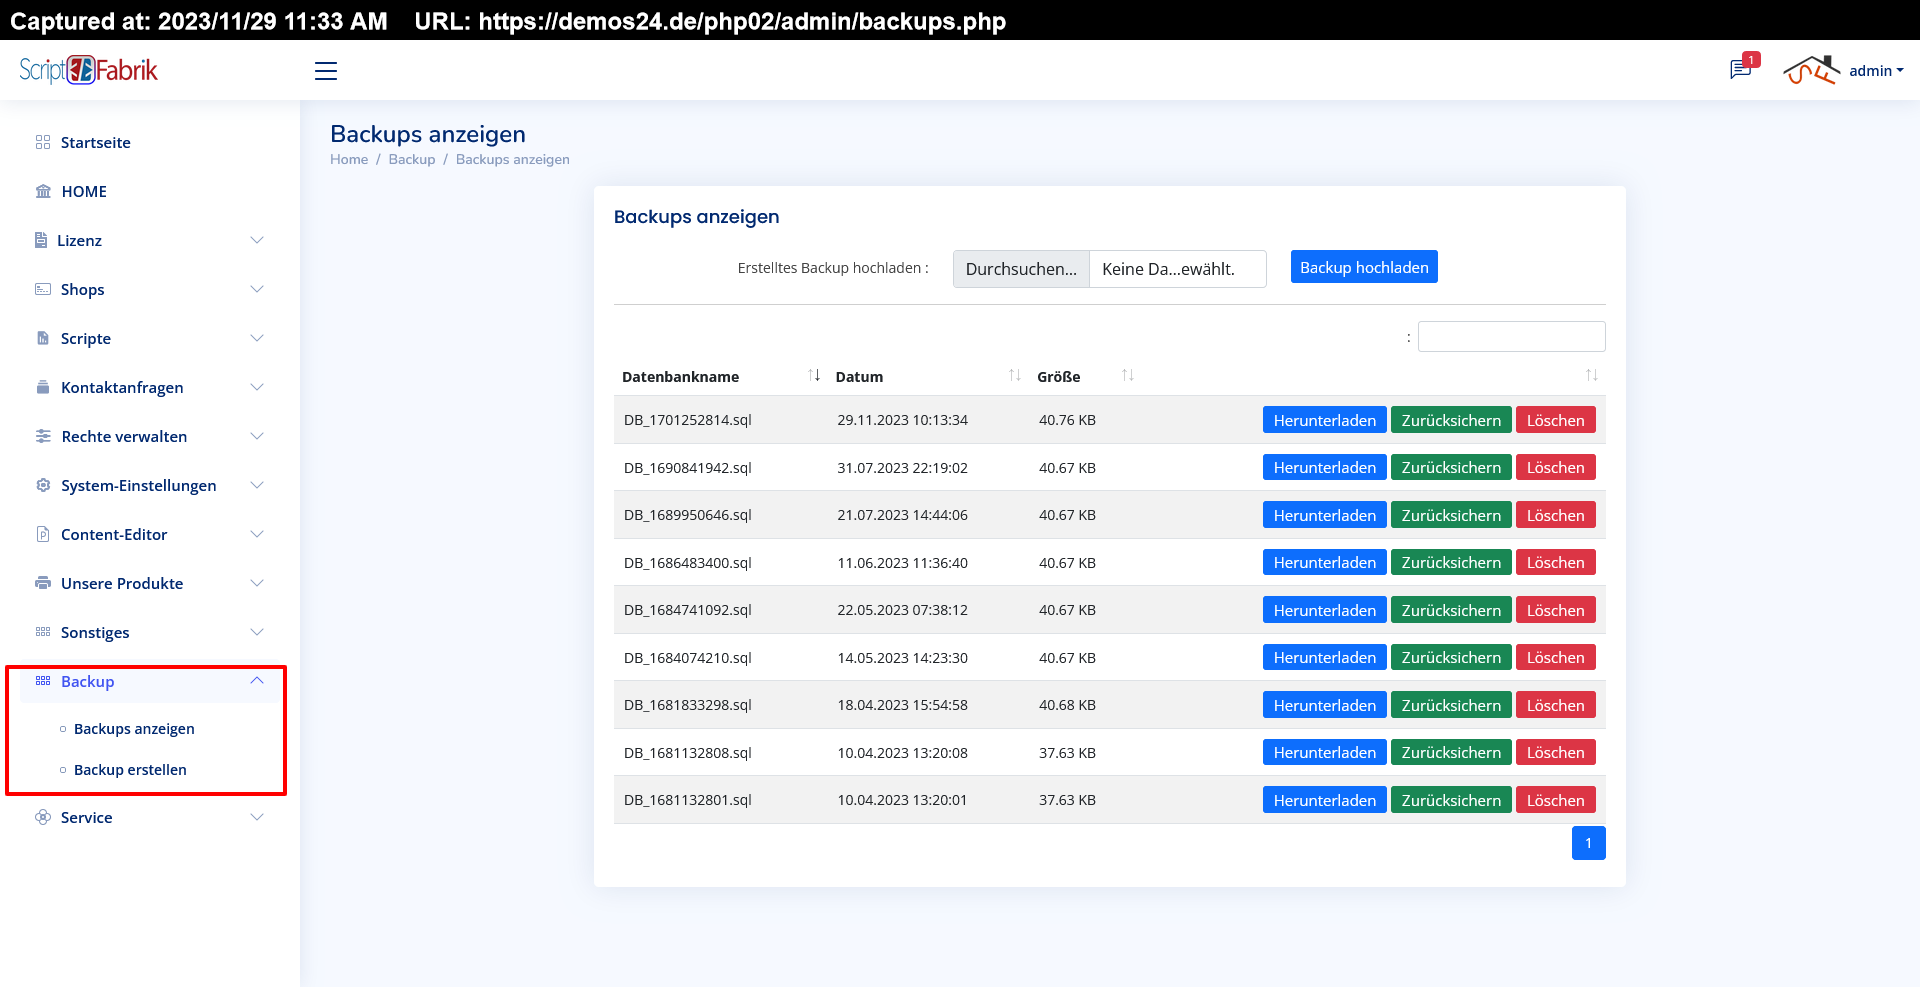
Task: Click the Service lifebuoy icon
Action: pos(43,817)
